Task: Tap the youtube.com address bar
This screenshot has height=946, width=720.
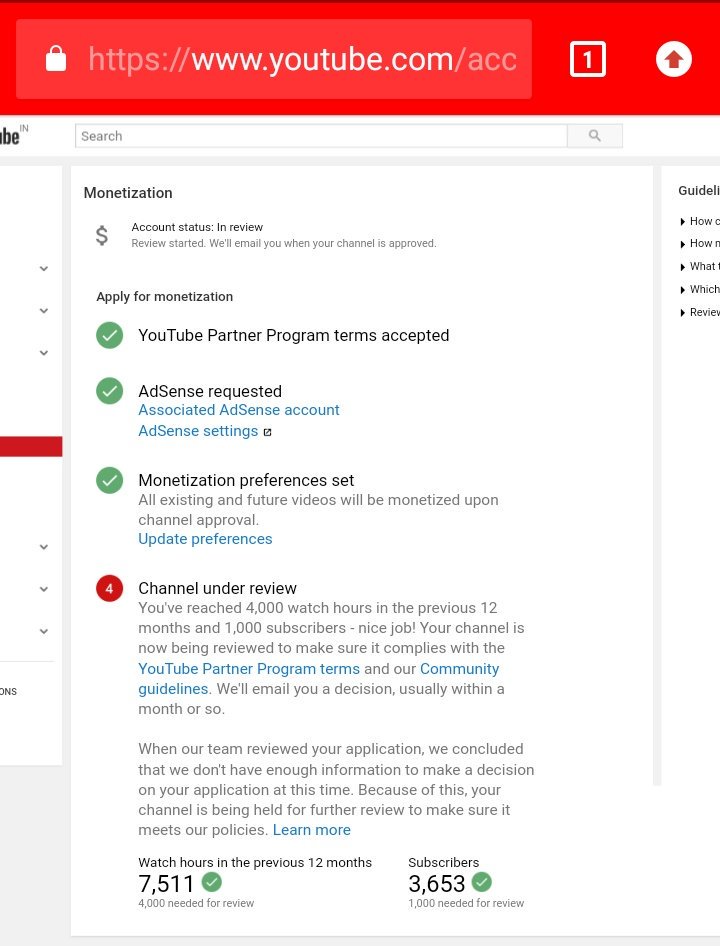Action: click(x=274, y=59)
